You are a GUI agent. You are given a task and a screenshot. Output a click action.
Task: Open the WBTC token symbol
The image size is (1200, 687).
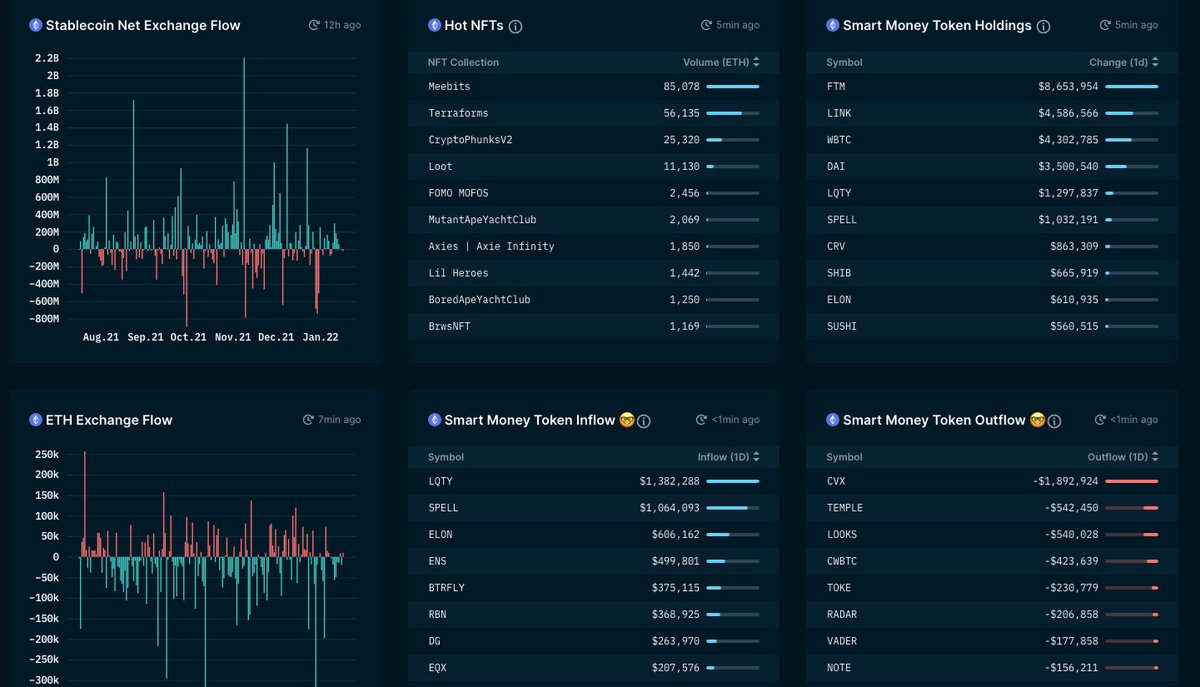(x=839, y=140)
